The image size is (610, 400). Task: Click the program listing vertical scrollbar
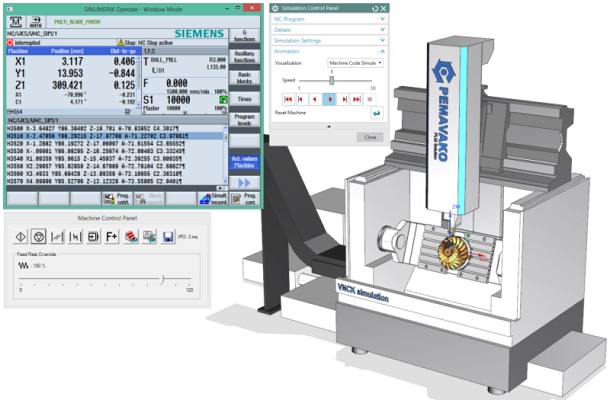coord(225,155)
